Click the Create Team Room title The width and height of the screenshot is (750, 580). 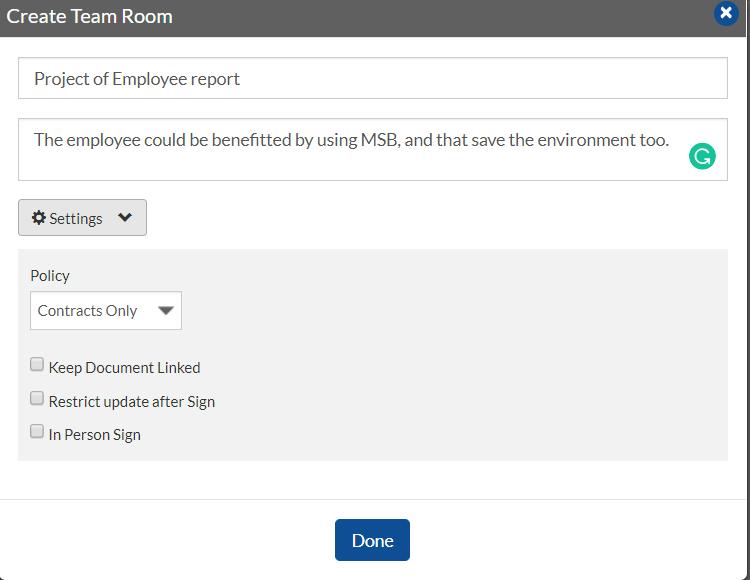click(89, 16)
